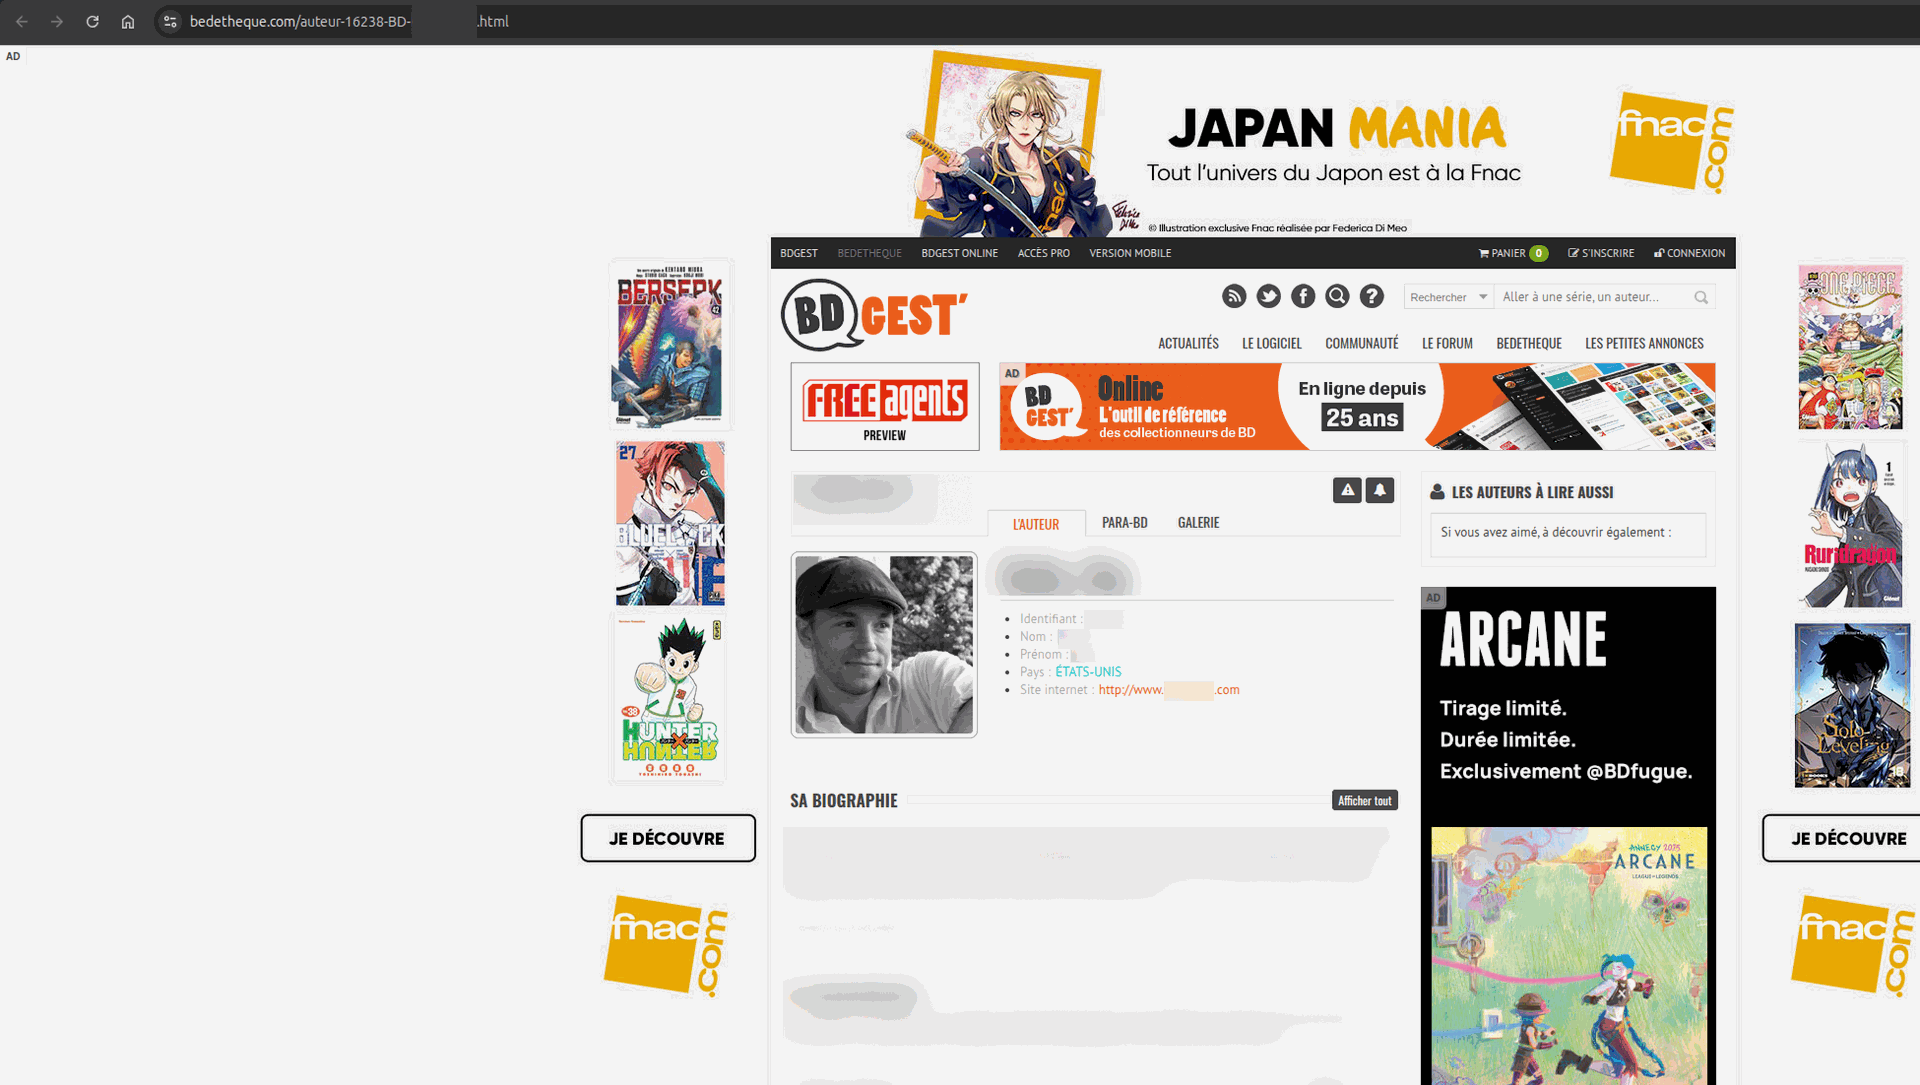Expand the Rechercher dropdown
The image size is (1920, 1085).
click(x=1449, y=297)
